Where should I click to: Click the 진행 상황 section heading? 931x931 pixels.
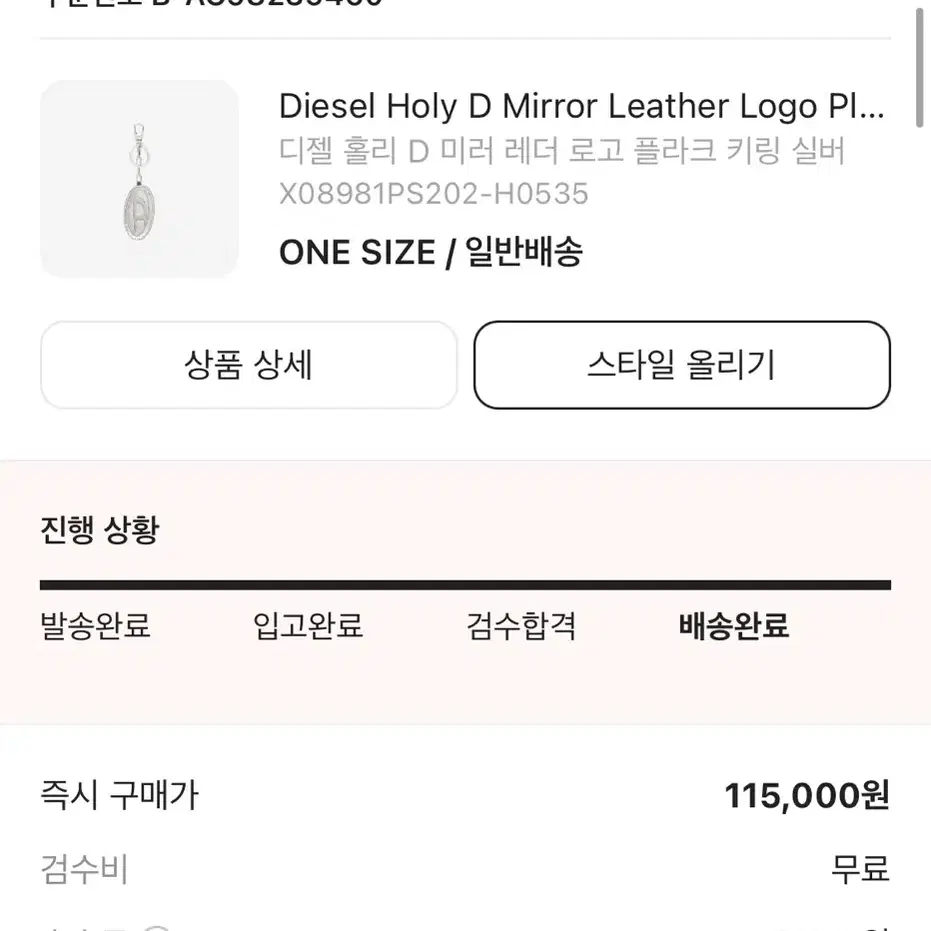click(100, 530)
